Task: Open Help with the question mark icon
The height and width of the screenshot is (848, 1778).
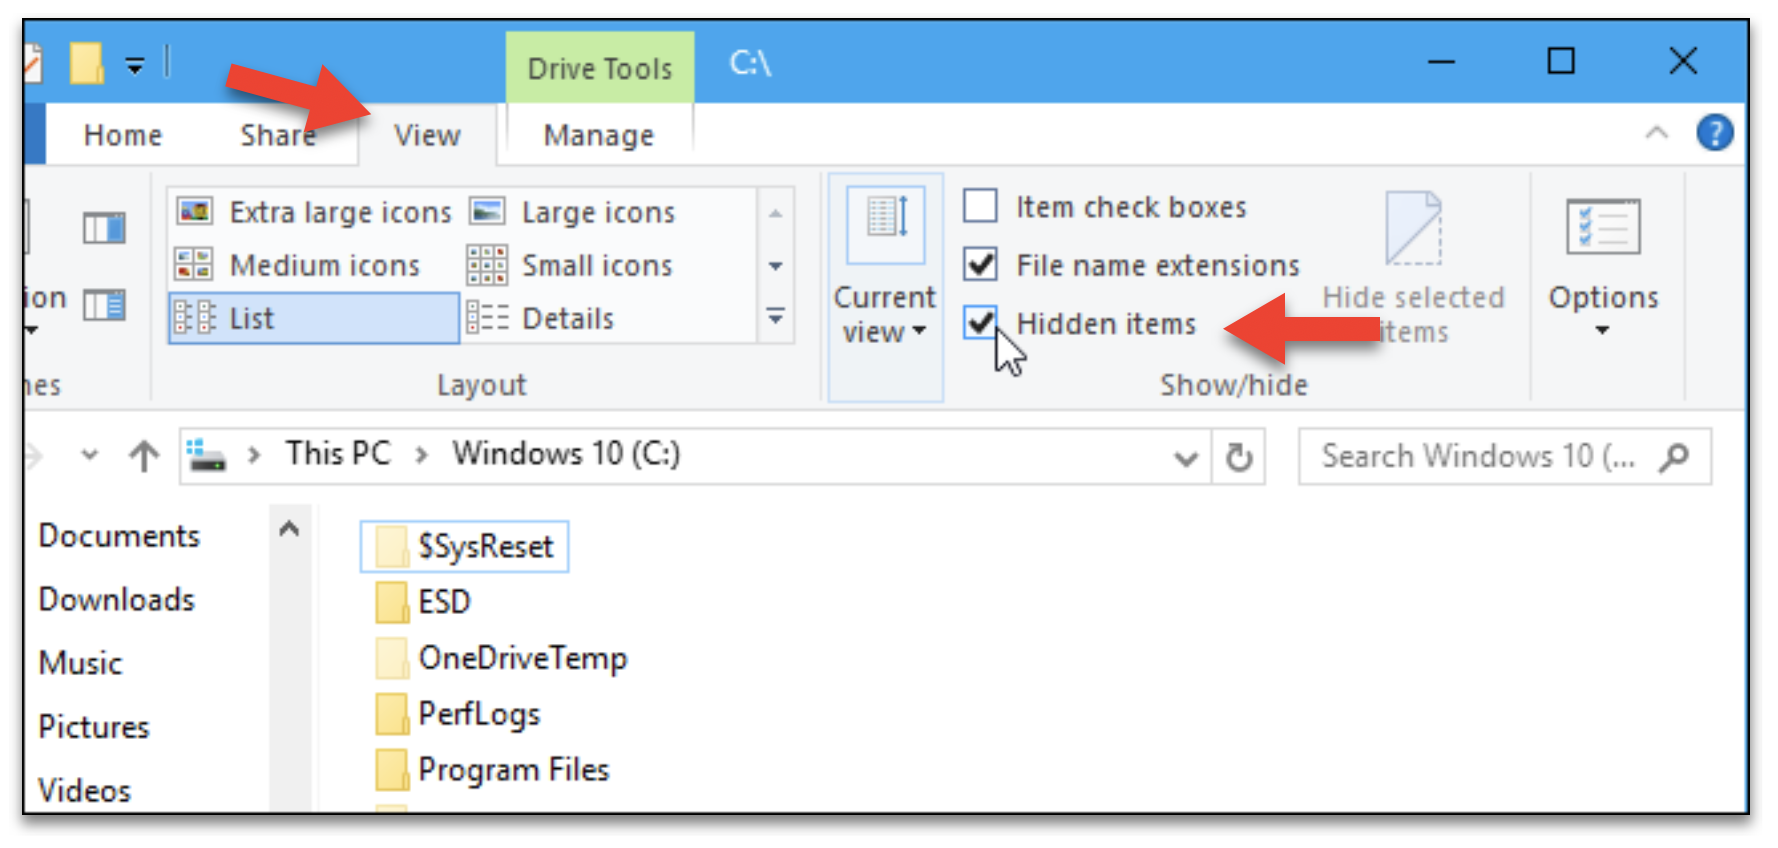Action: (1714, 132)
